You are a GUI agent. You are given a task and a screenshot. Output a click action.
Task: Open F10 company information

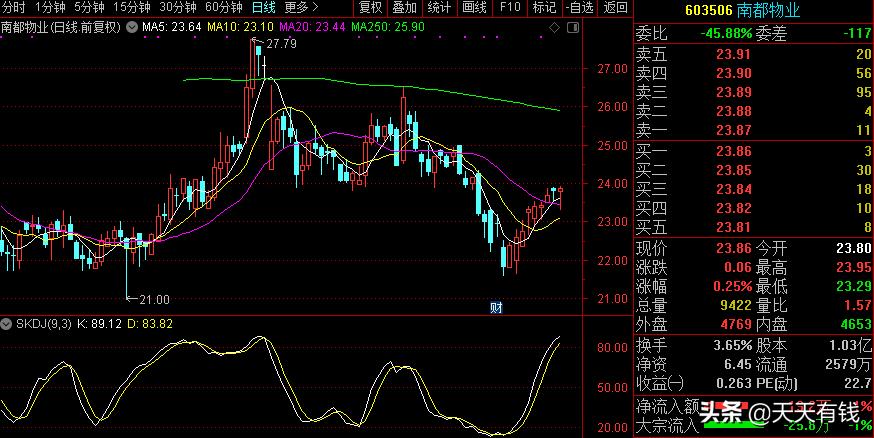tap(510, 8)
